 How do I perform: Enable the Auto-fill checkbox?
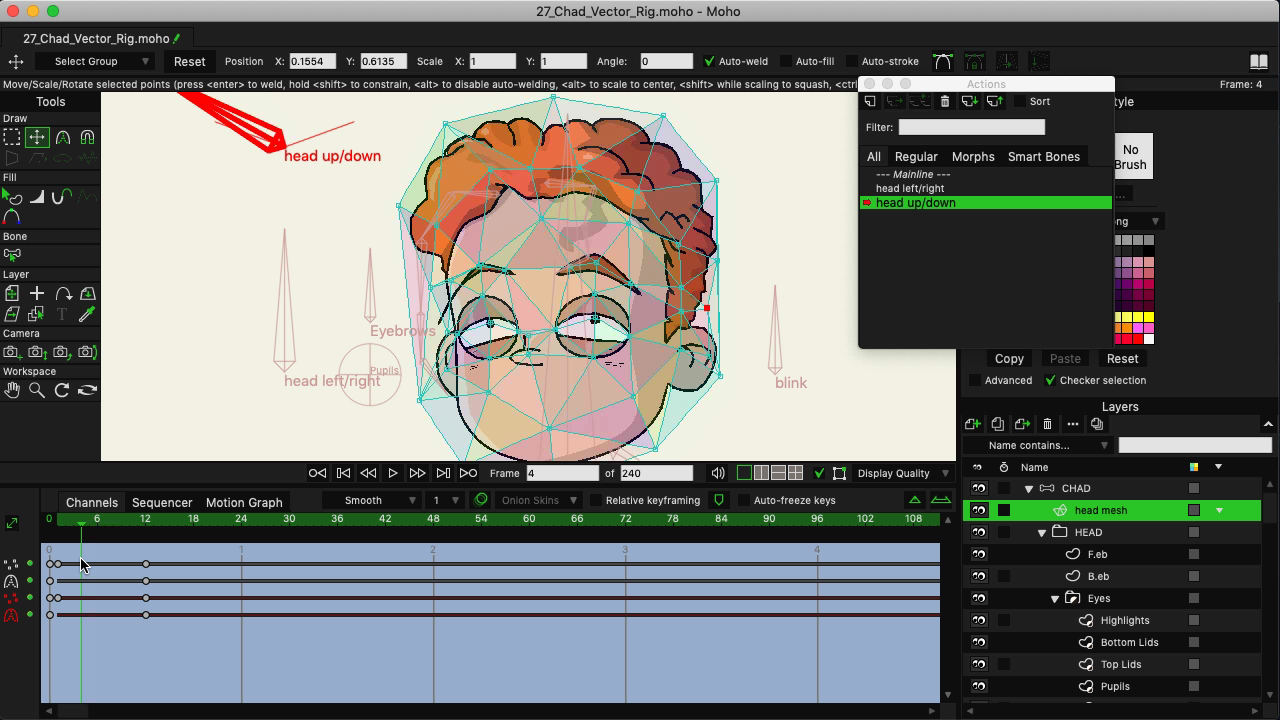(785, 61)
